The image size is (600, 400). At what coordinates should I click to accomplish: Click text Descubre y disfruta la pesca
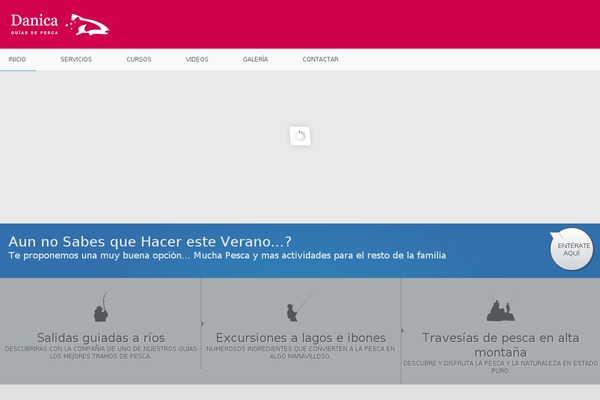pyautogui.click(x=501, y=367)
